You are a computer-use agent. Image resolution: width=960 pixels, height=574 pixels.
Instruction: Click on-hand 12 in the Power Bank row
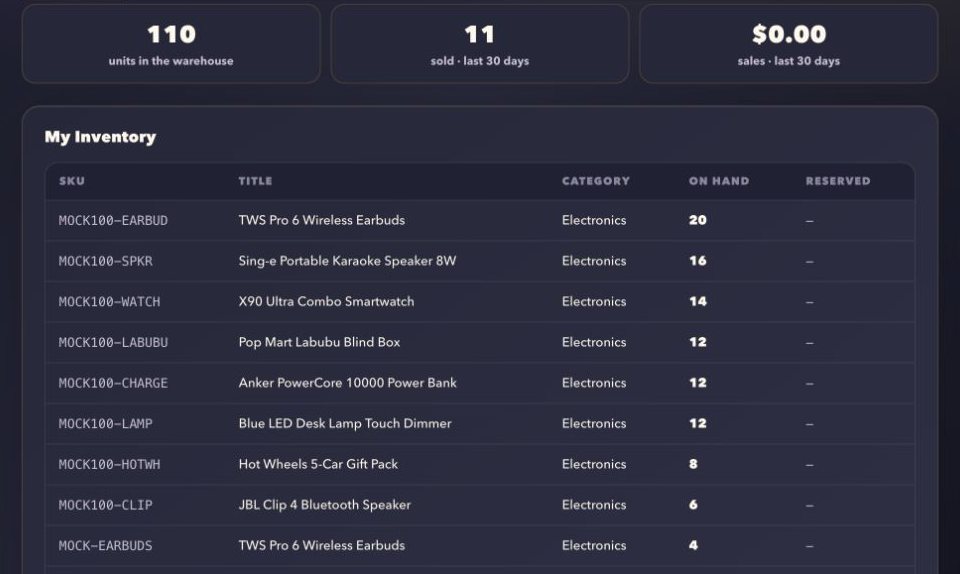coord(697,382)
